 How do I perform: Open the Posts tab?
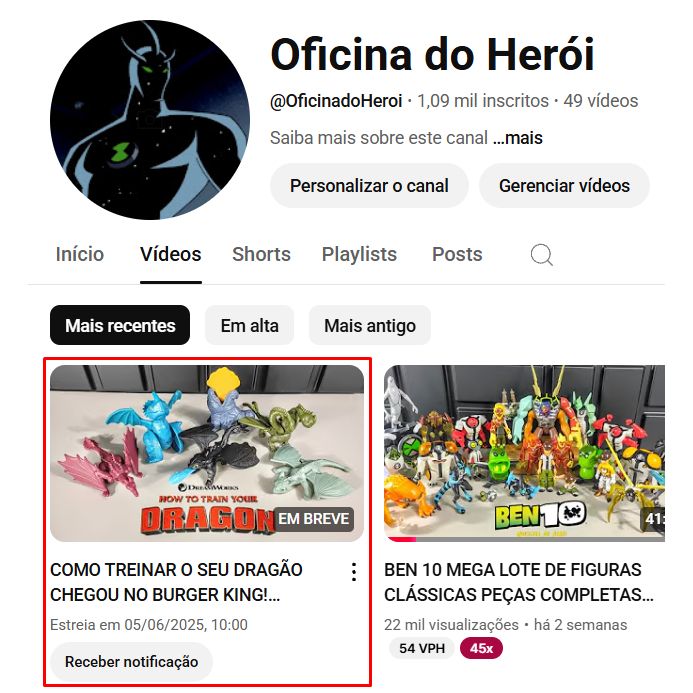pyautogui.click(x=457, y=255)
